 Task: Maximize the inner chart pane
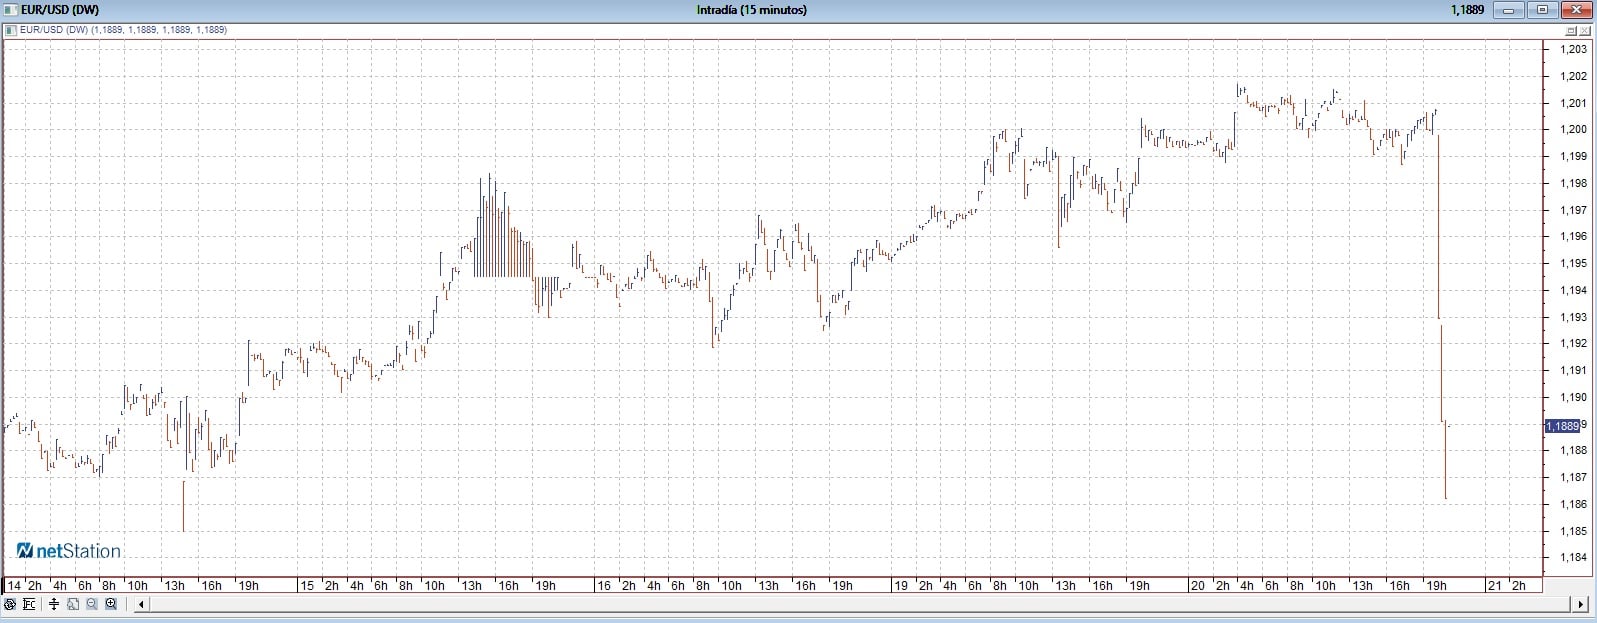coord(1571,31)
